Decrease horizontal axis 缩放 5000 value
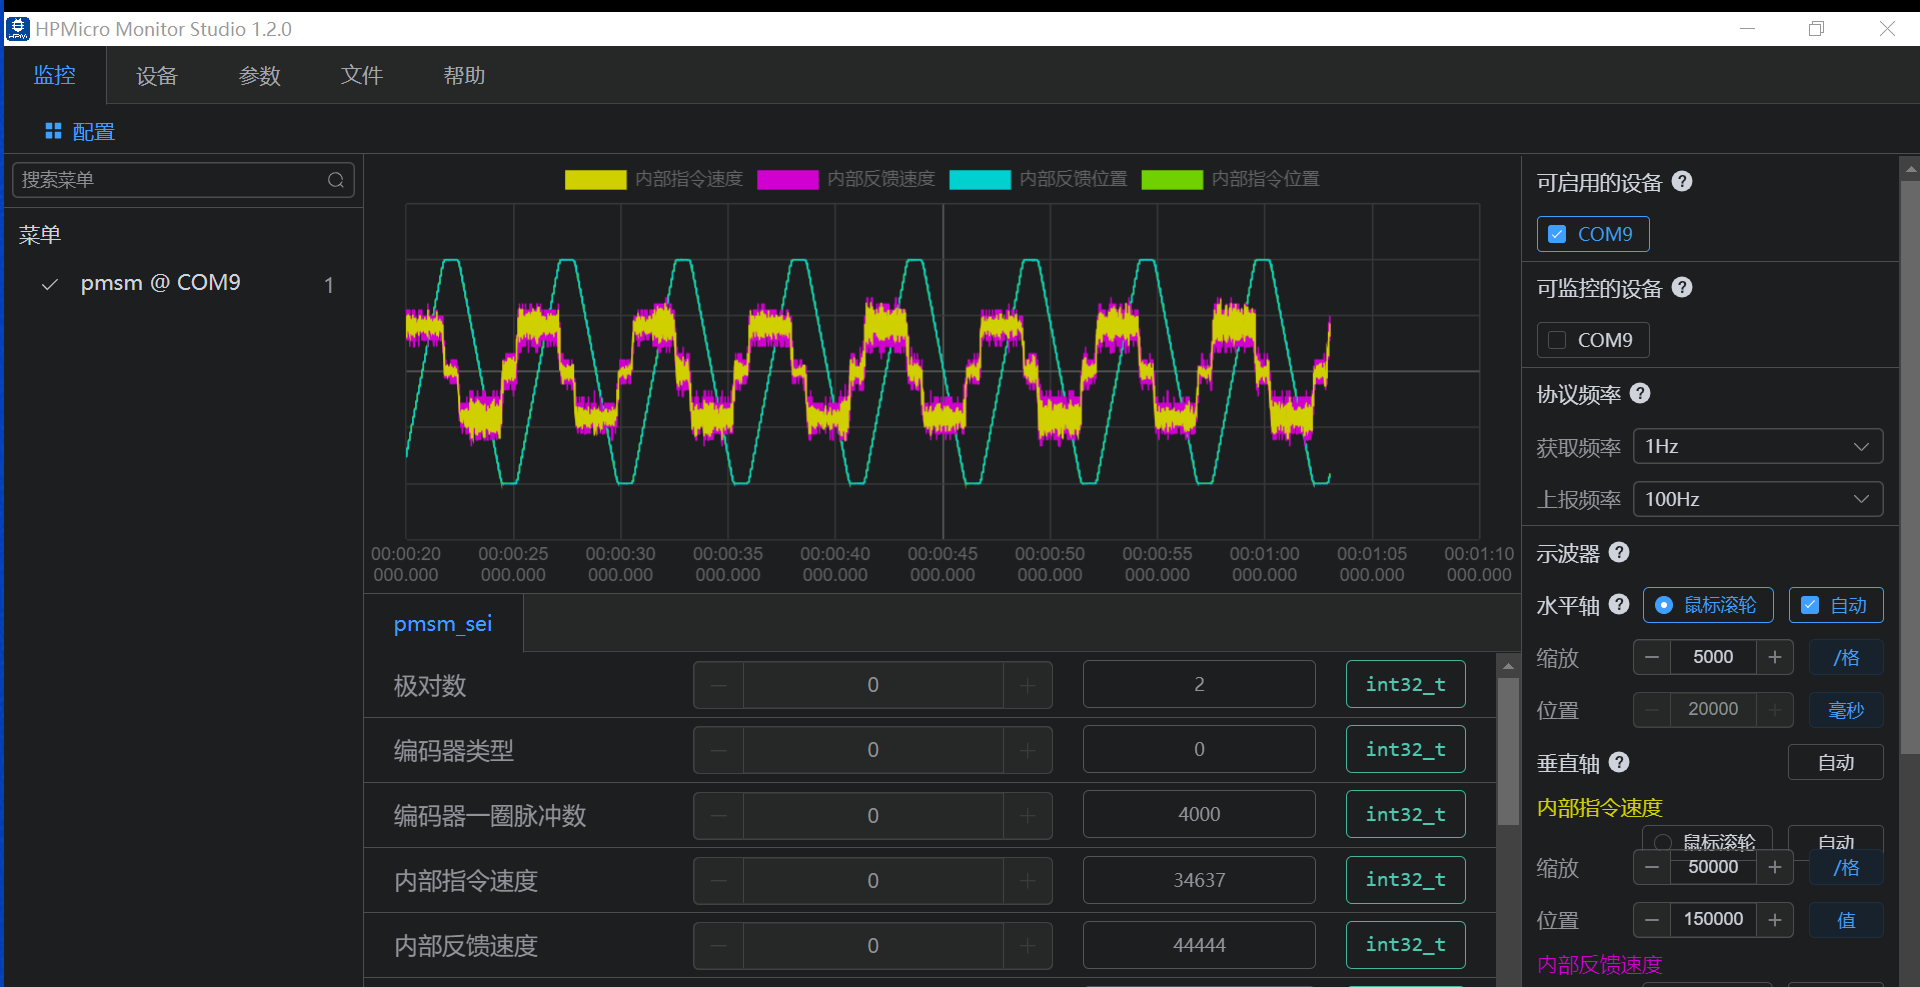The height and width of the screenshot is (987, 1920). [x=1652, y=657]
